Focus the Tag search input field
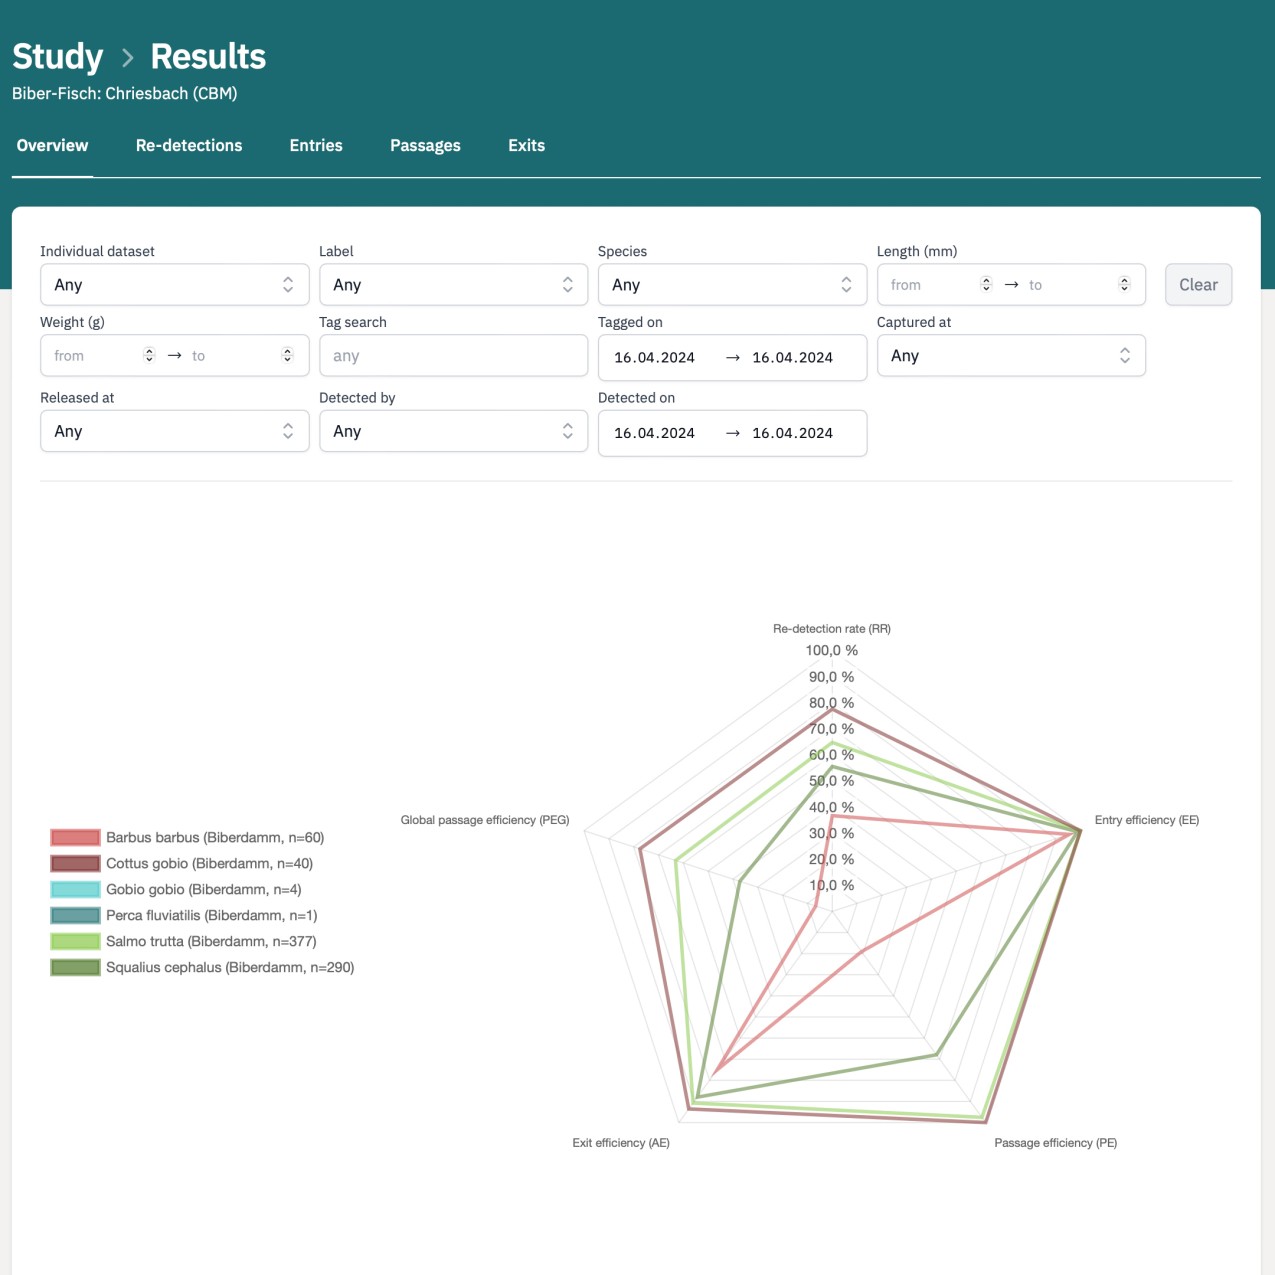Viewport: 1275px width, 1275px height. pyautogui.click(x=453, y=356)
